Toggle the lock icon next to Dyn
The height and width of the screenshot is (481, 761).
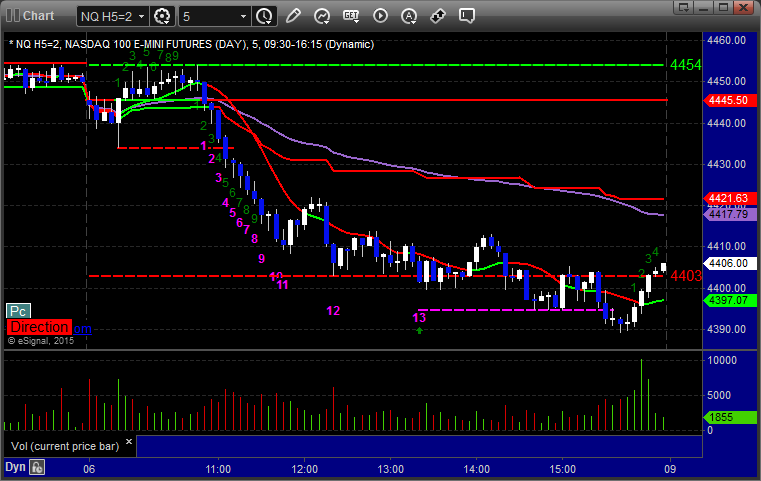(x=37, y=467)
